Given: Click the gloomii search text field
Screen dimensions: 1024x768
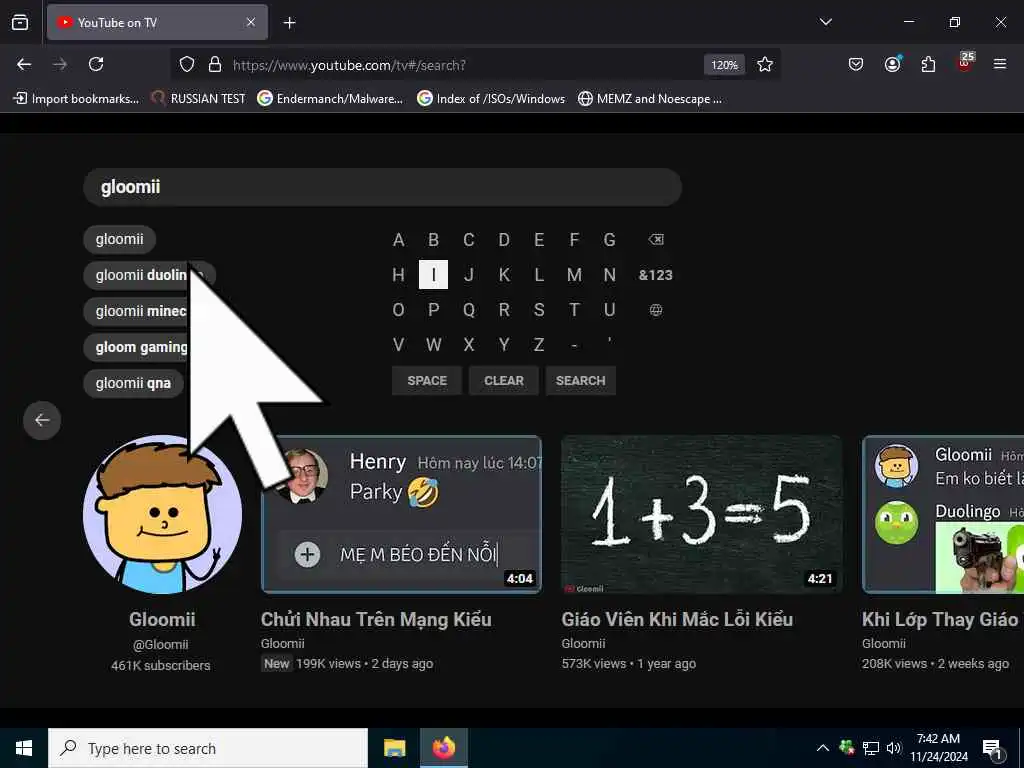Looking at the screenshot, I should [383, 187].
